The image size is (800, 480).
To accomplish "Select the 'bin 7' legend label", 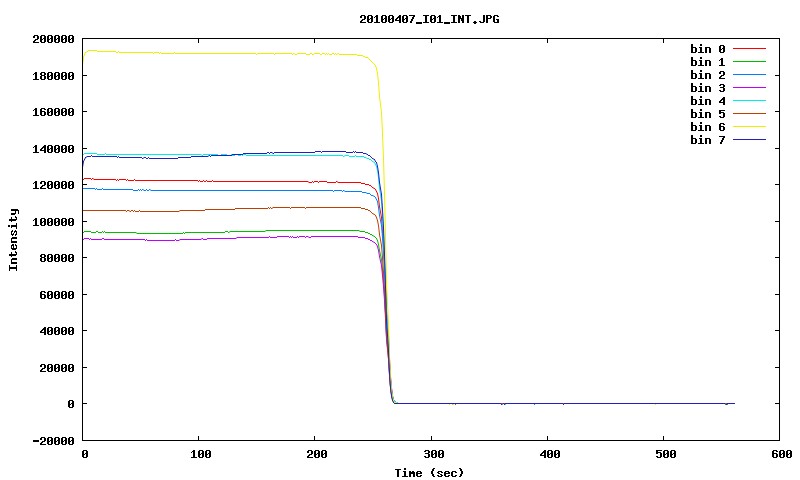I will coord(708,140).
